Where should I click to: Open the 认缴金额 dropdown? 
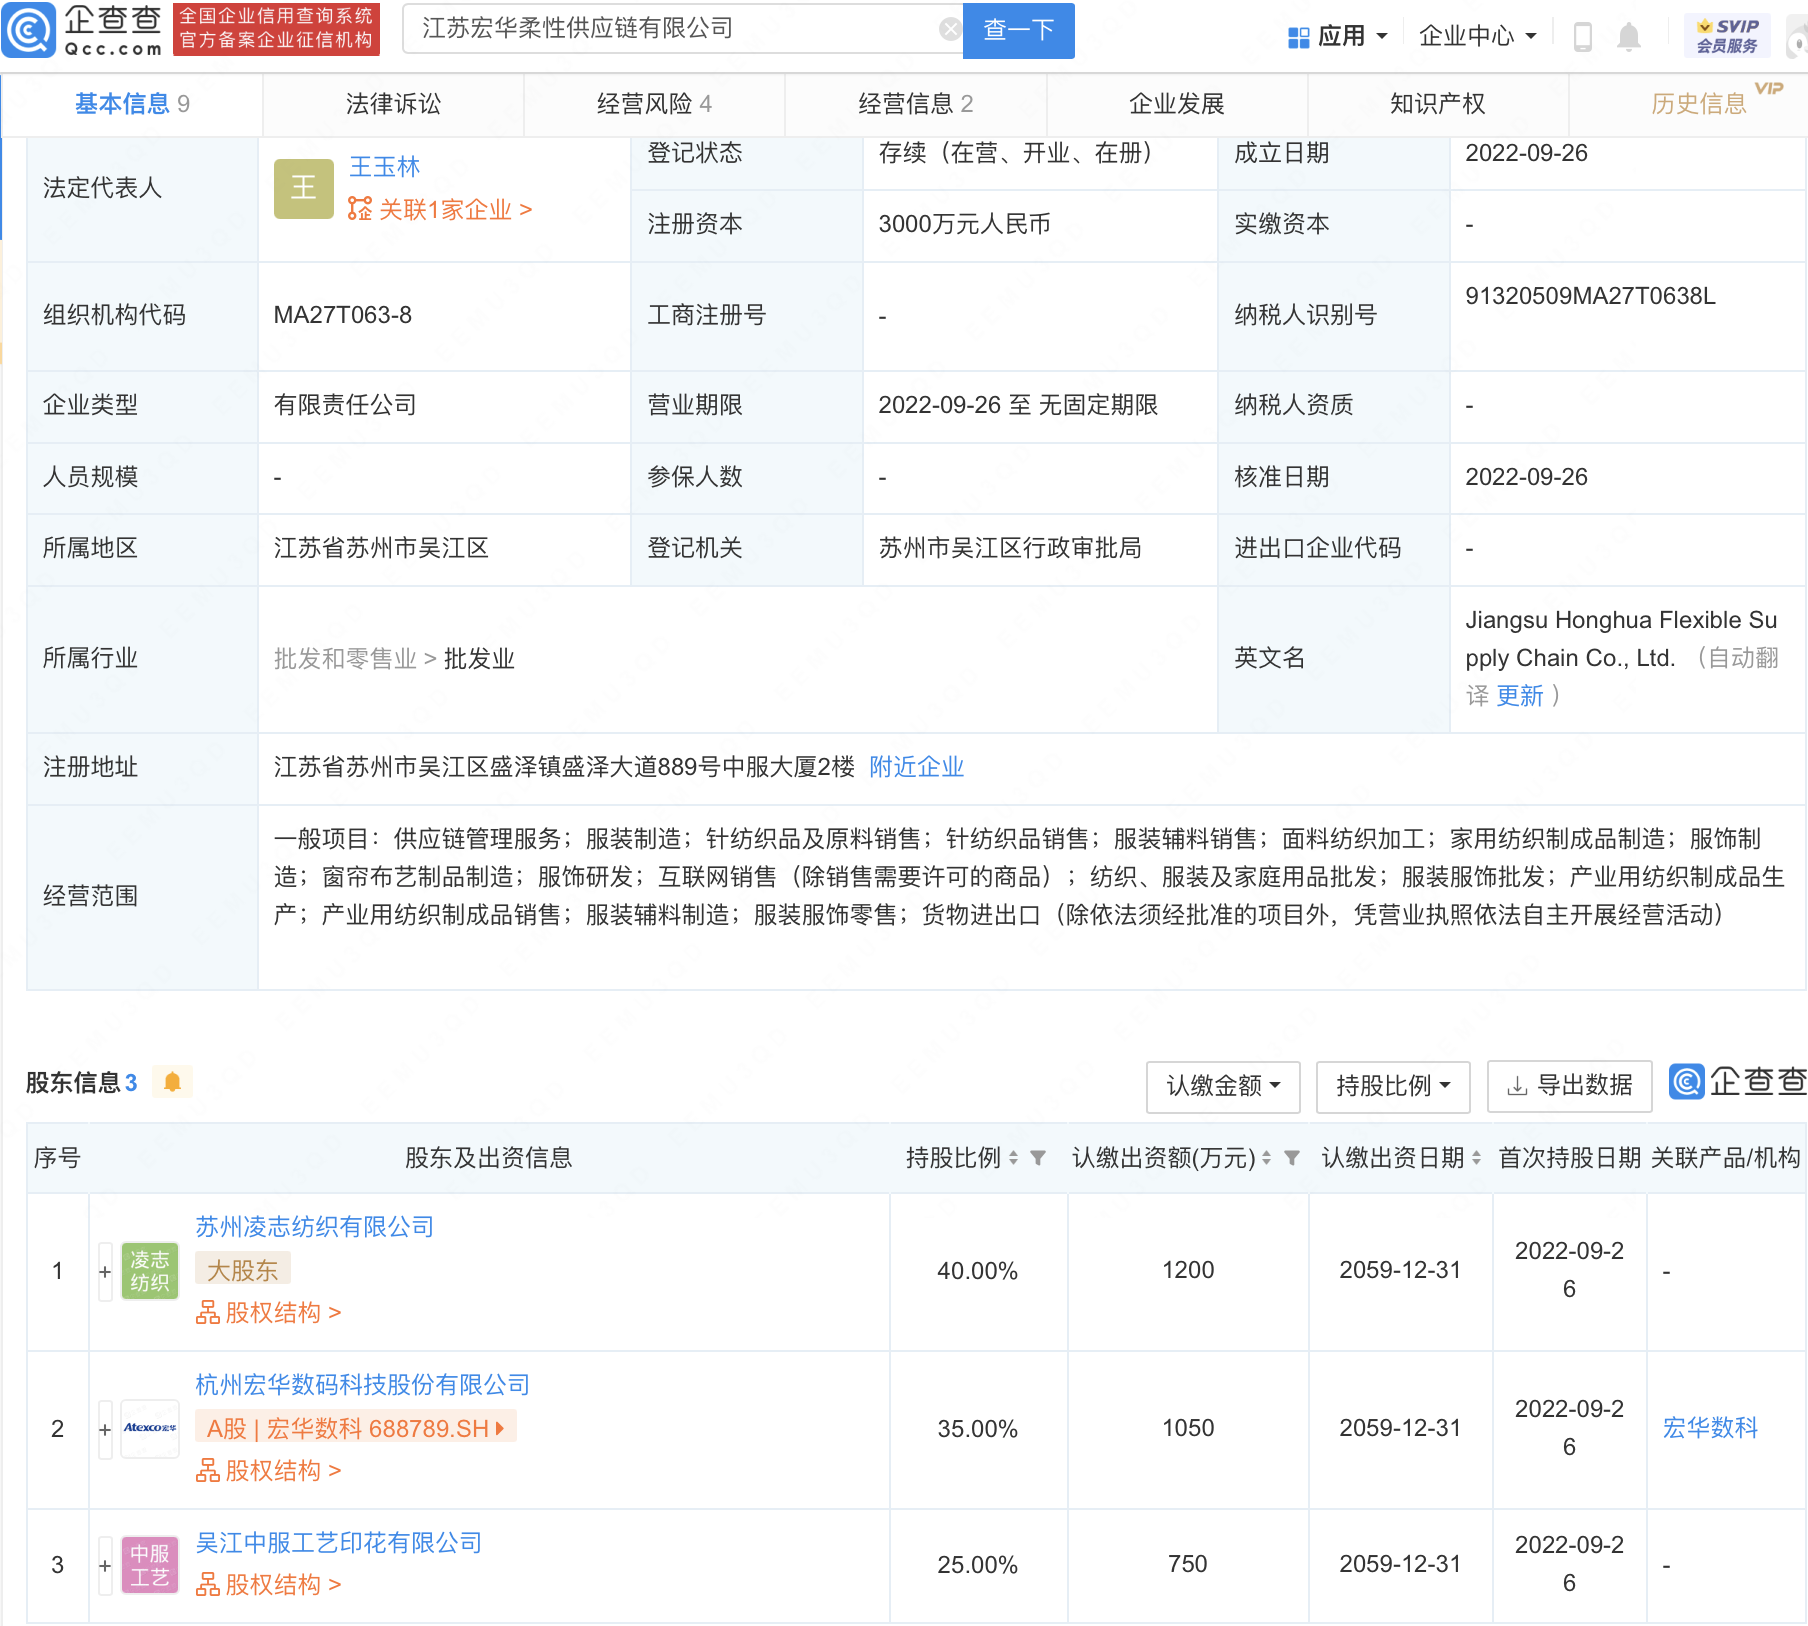(x=1223, y=1086)
